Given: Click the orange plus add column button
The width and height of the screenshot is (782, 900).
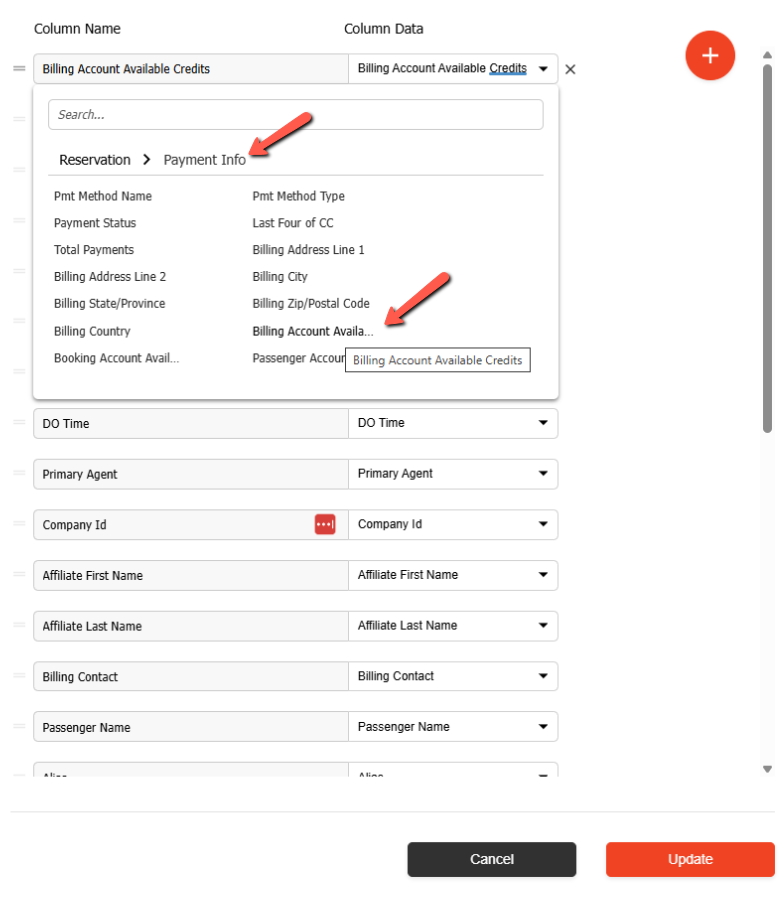Looking at the screenshot, I should click(x=710, y=56).
